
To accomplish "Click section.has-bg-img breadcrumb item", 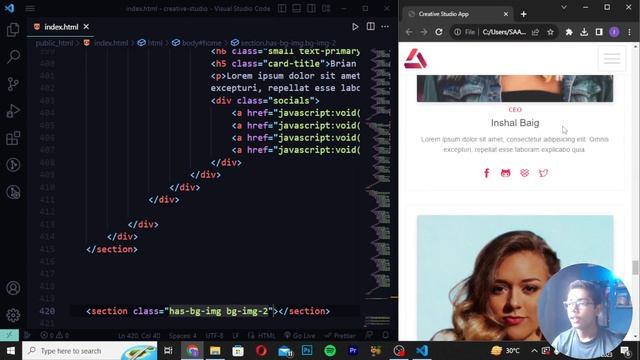I will point(284,43).
